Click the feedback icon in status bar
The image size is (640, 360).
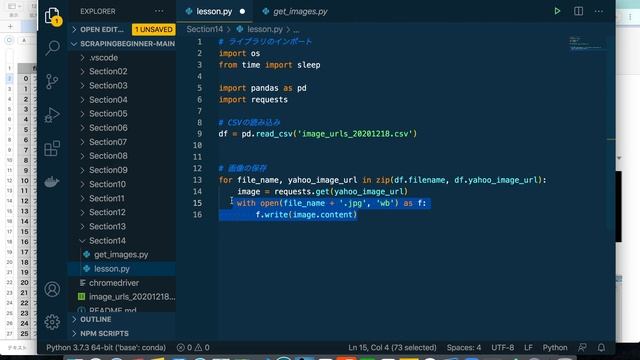click(x=582, y=347)
